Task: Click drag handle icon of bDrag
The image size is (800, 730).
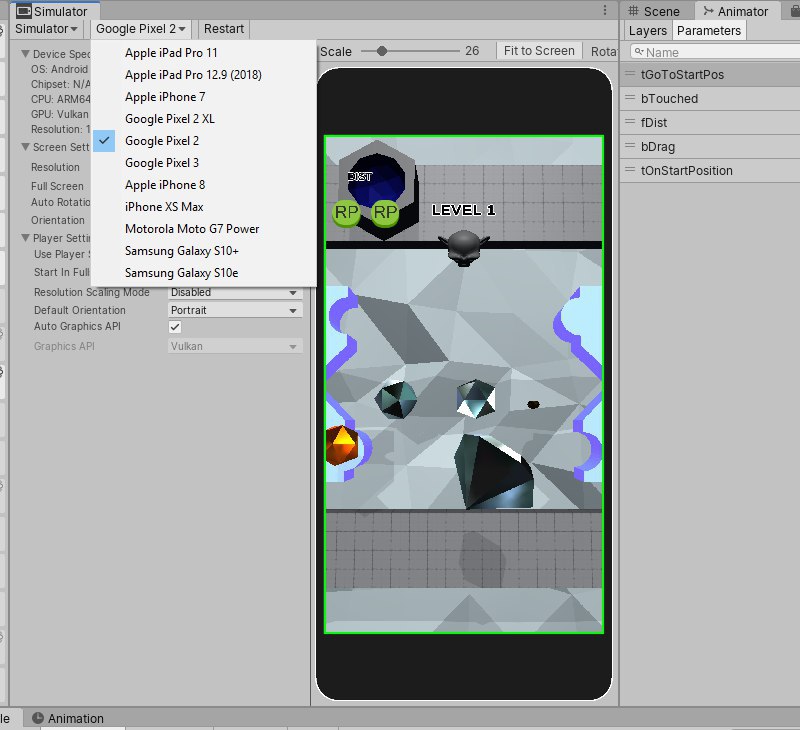Action: point(630,146)
